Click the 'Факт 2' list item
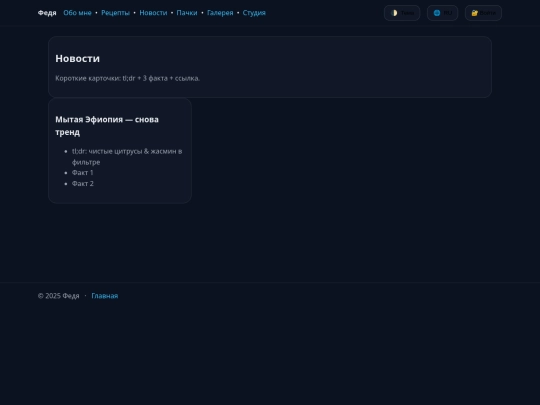This screenshot has height=405, width=540. coord(83,184)
